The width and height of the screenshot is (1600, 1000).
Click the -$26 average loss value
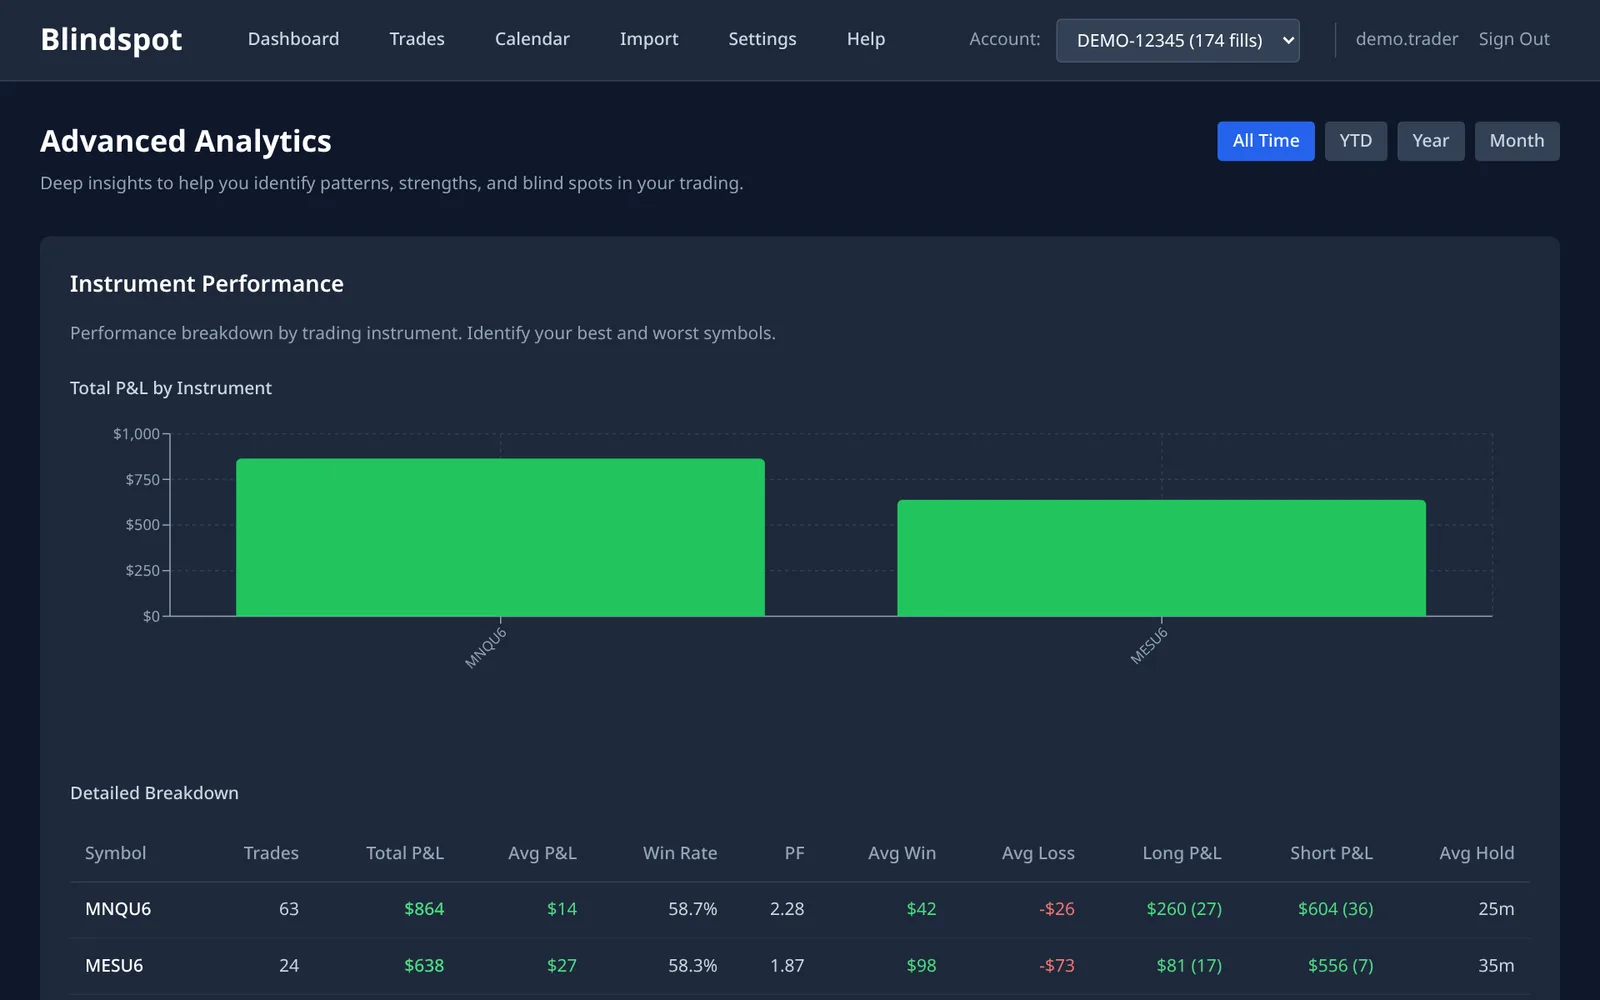(1057, 909)
